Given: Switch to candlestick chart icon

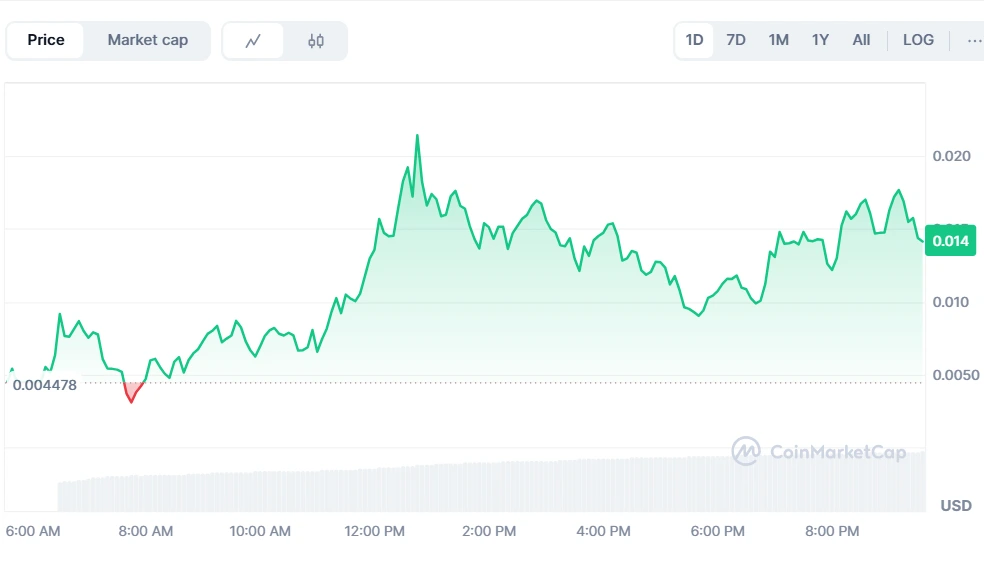Looking at the screenshot, I should click(316, 41).
